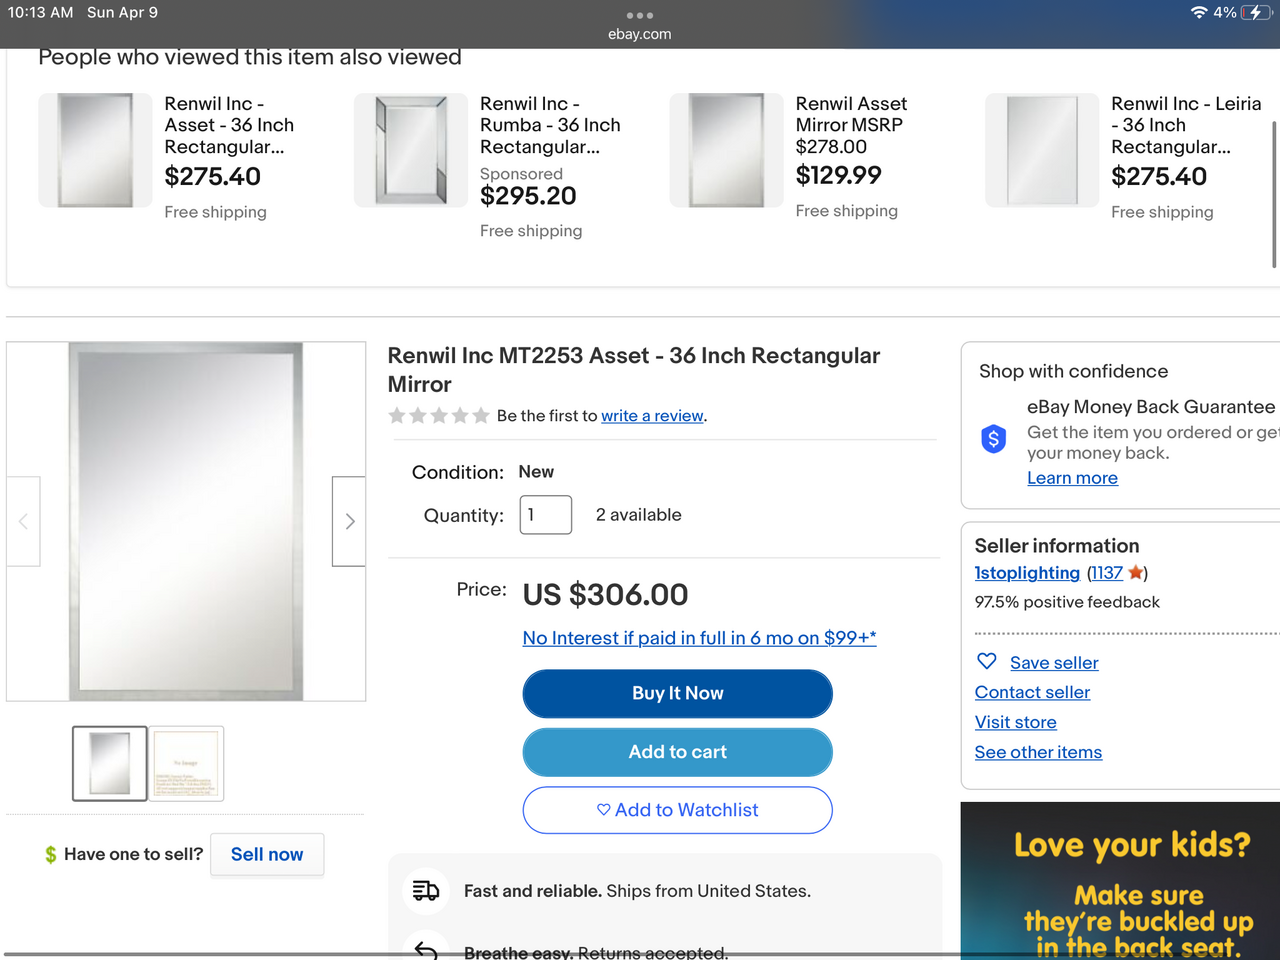
Task: Go to previous image with left arrow
Action: point(23,521)
